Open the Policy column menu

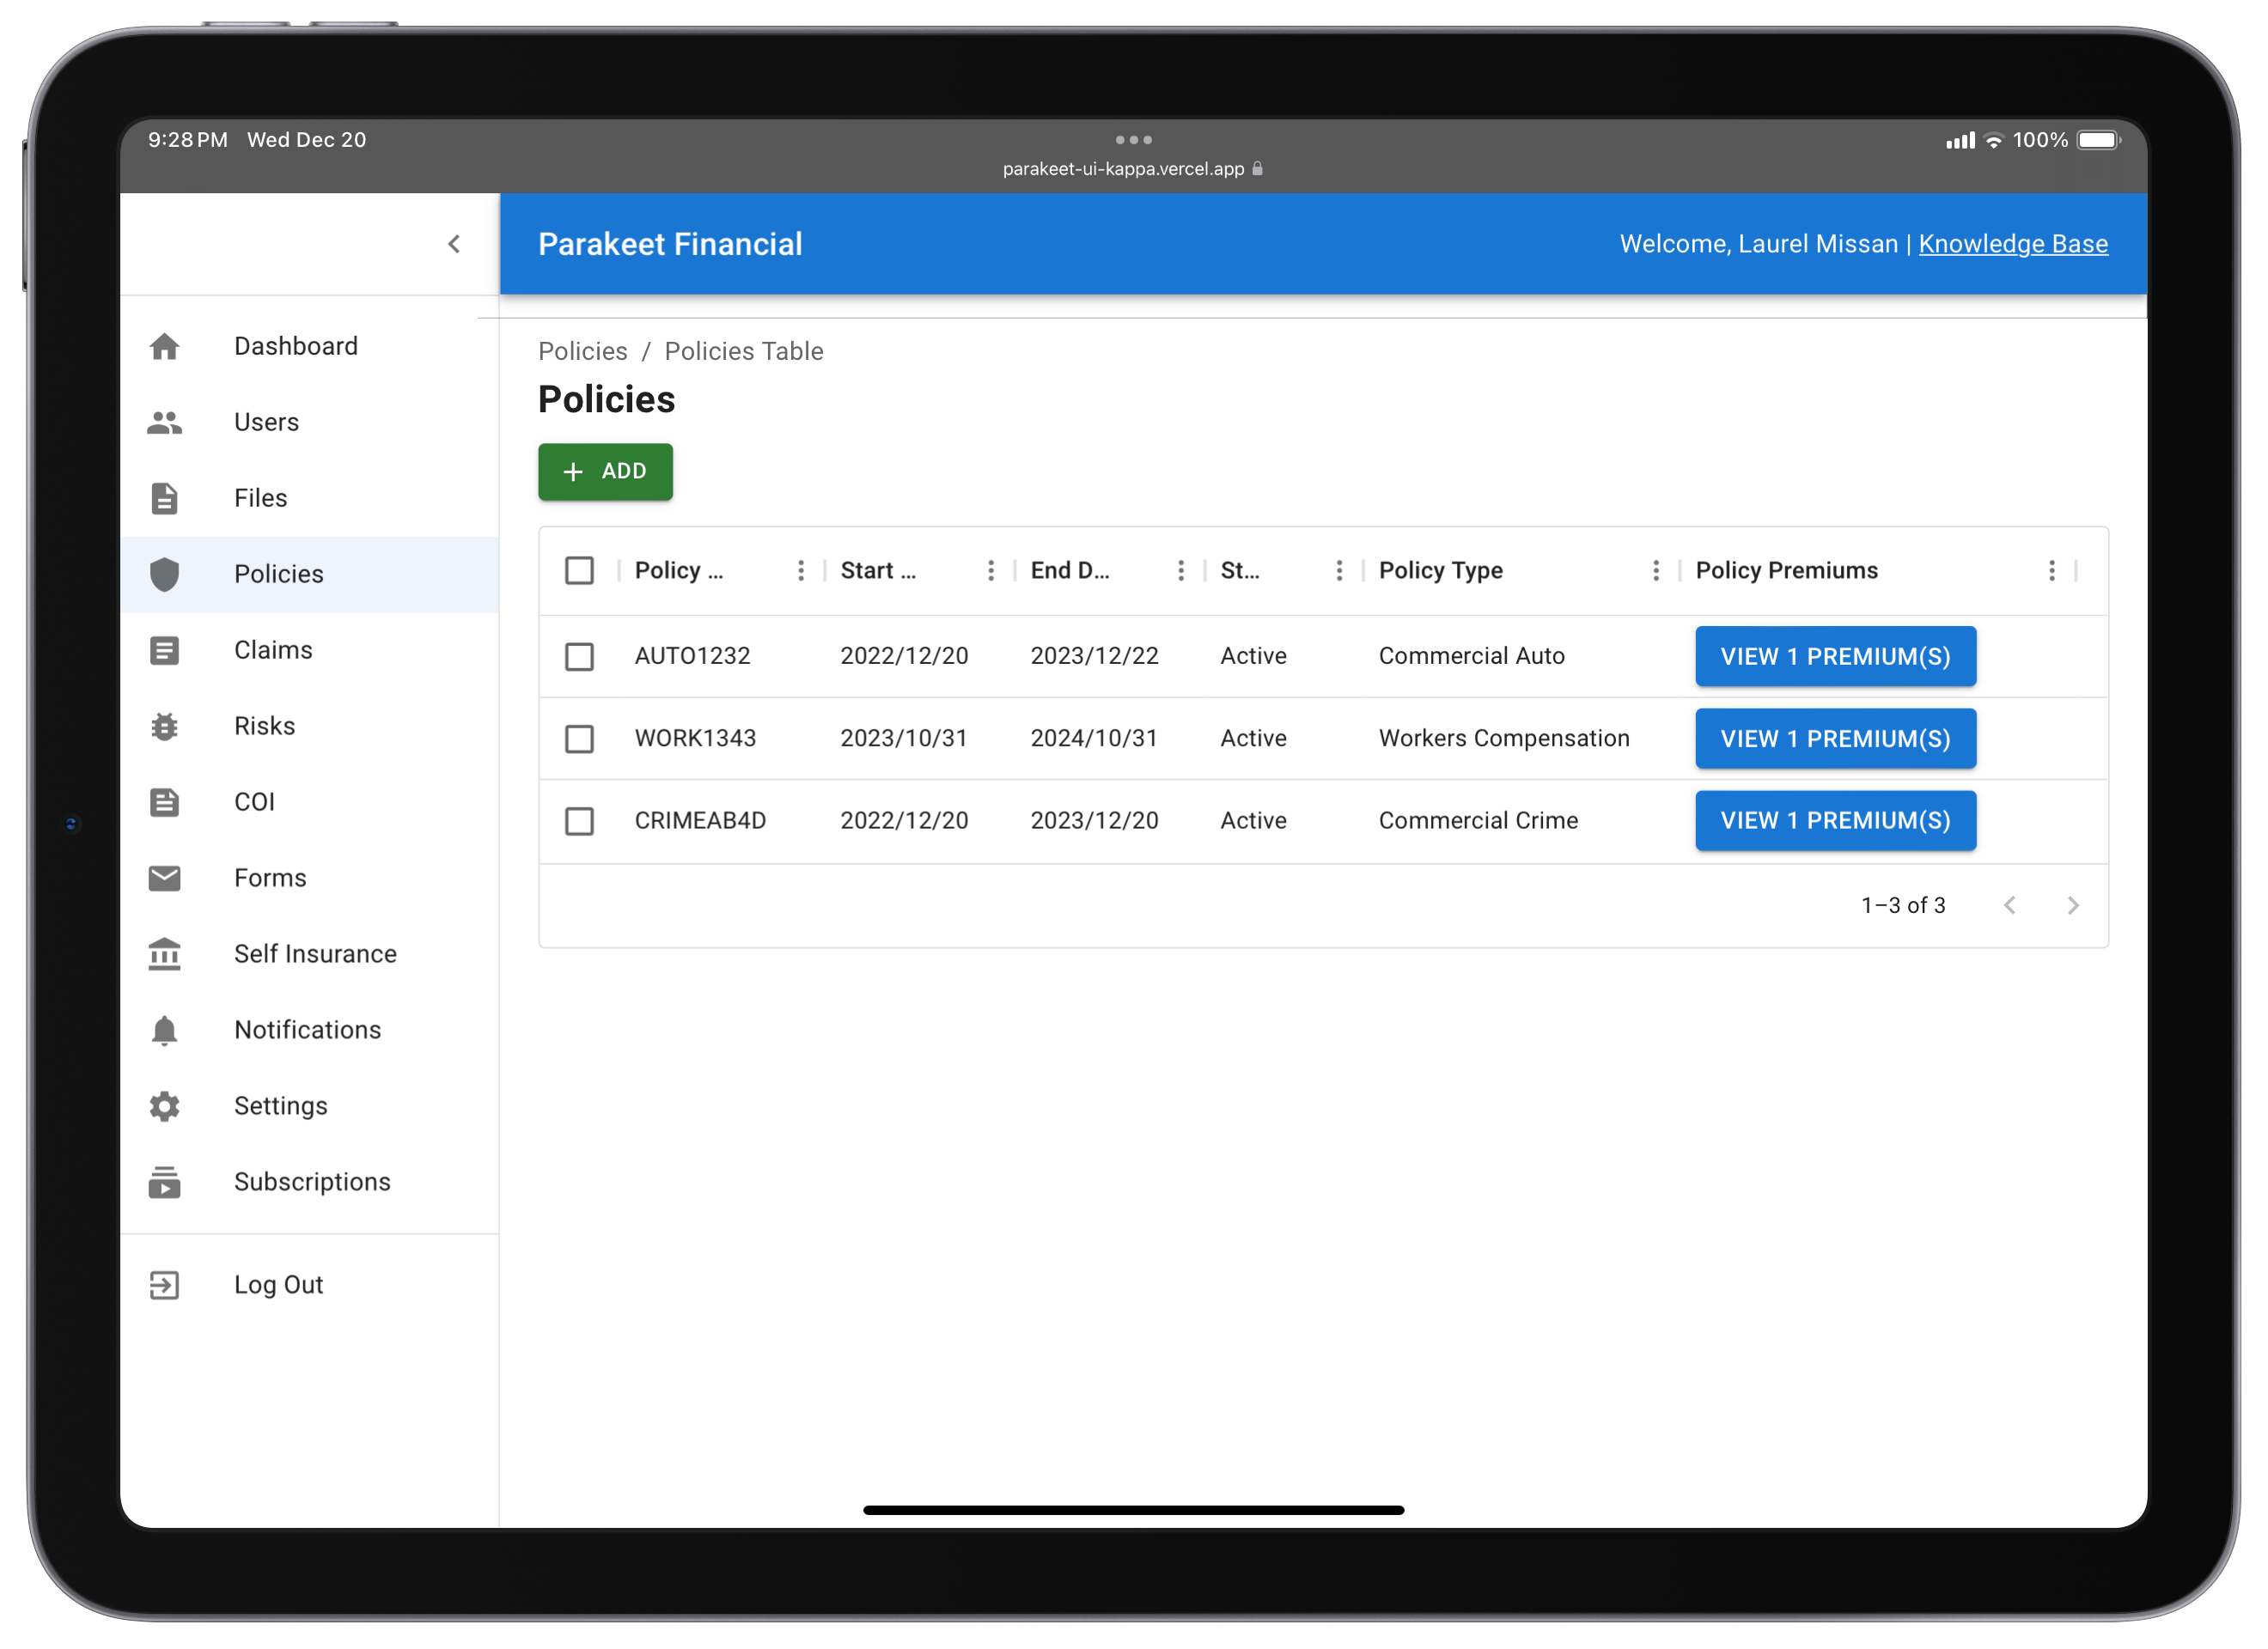801,571
